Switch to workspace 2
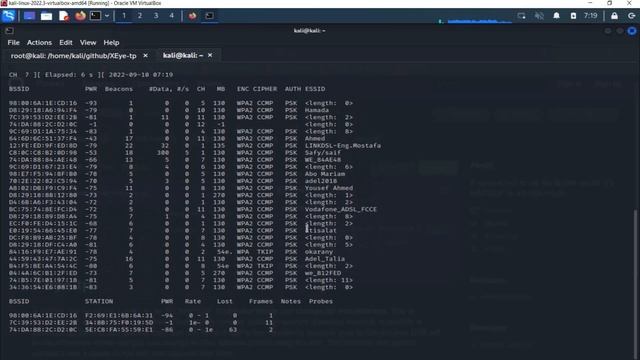640x360 pixels. point(140,16)
